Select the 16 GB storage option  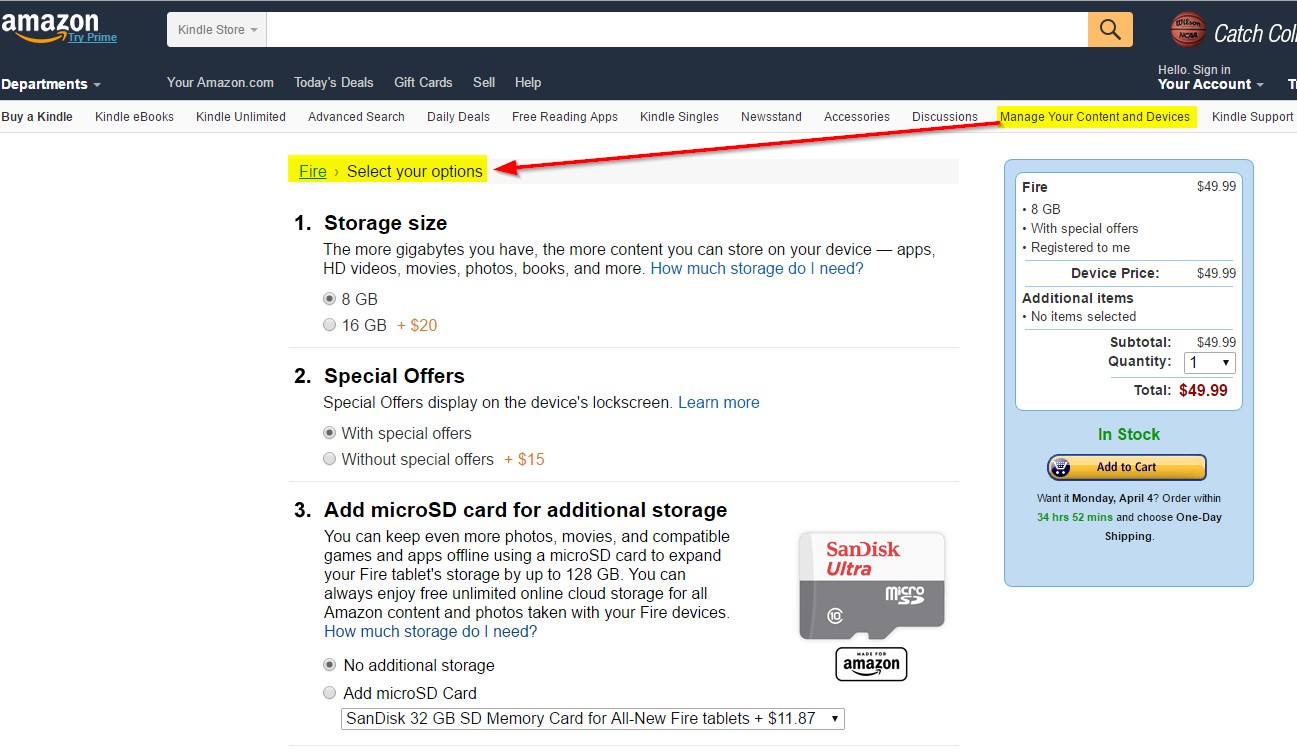[x=330, y=325]
